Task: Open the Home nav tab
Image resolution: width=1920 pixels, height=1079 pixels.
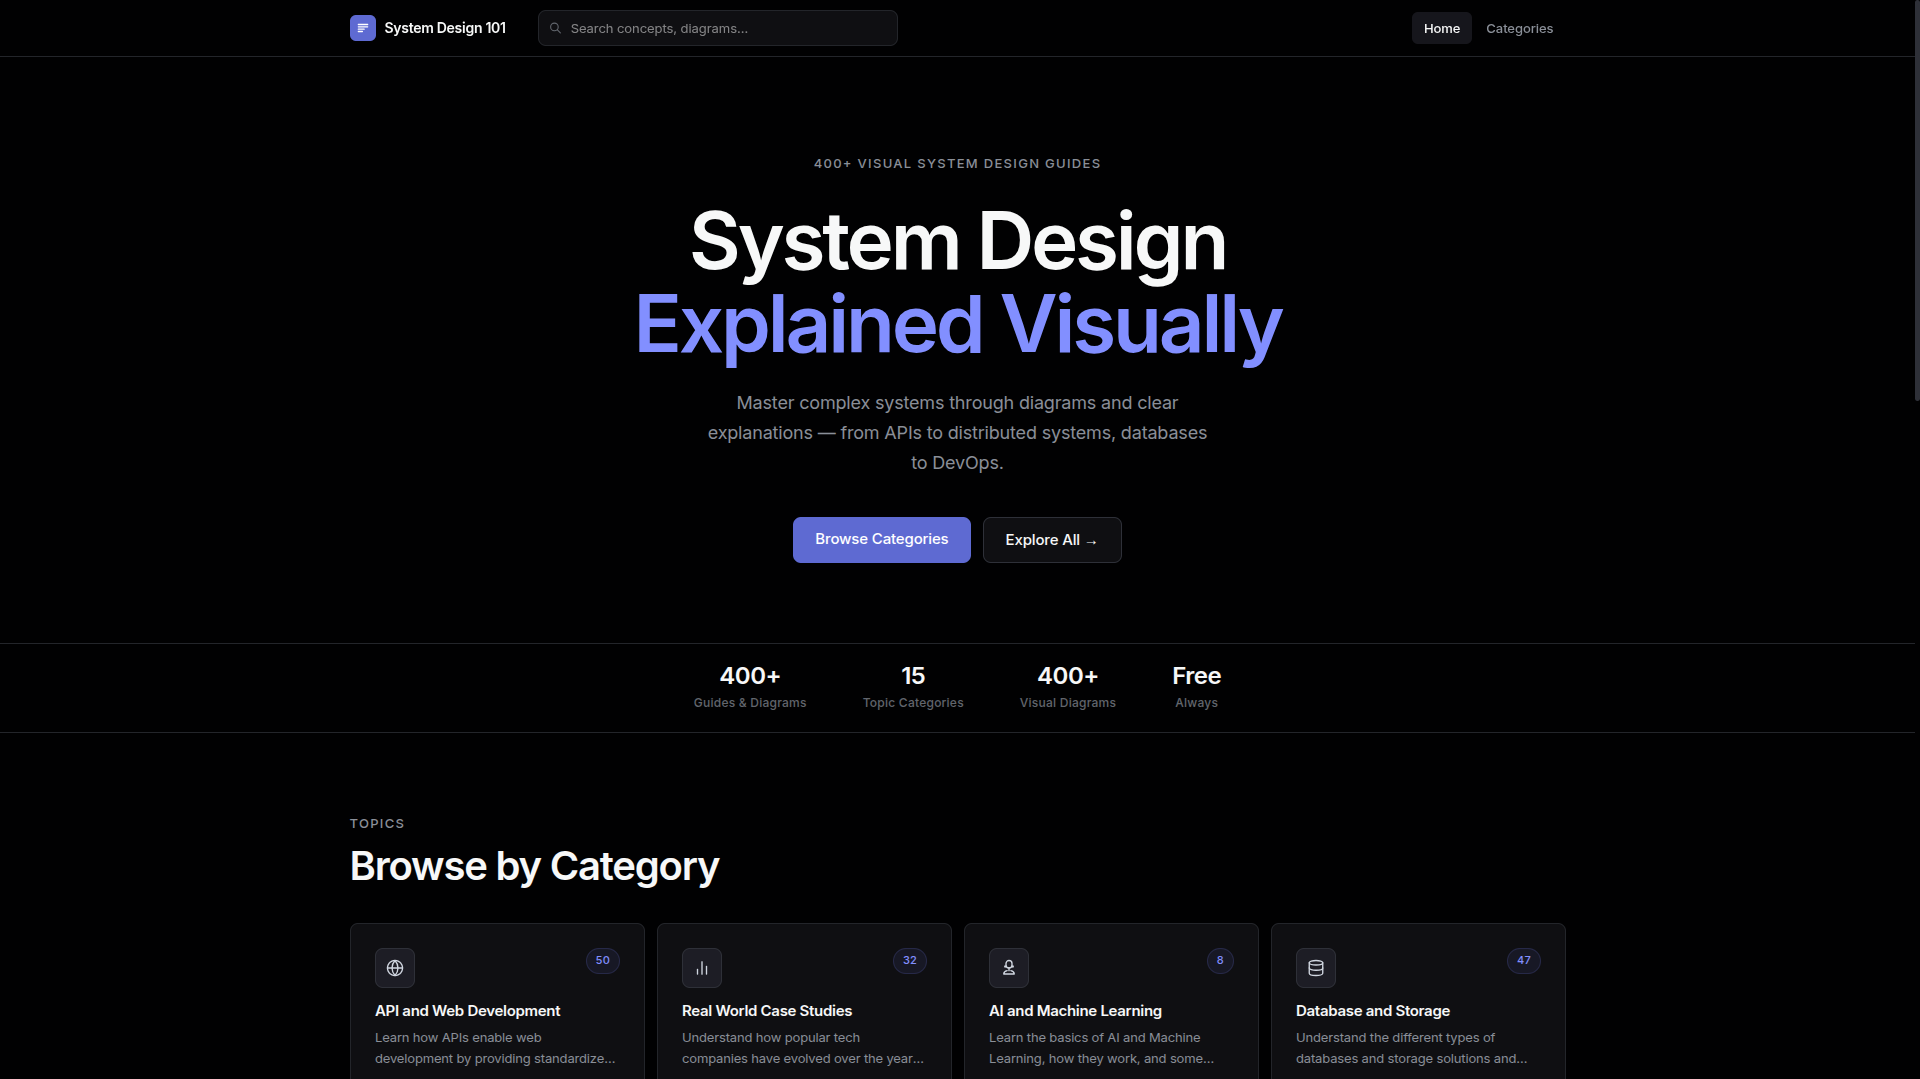Action: point(1442,28)
